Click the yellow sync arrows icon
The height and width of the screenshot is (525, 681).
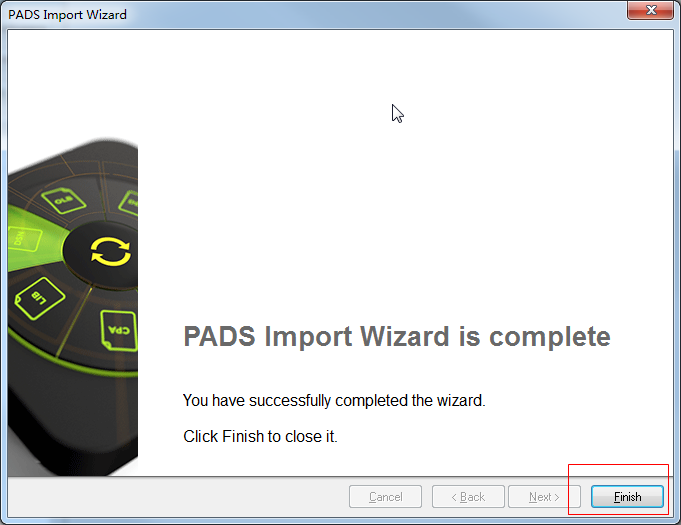click(x=110, y=251)
